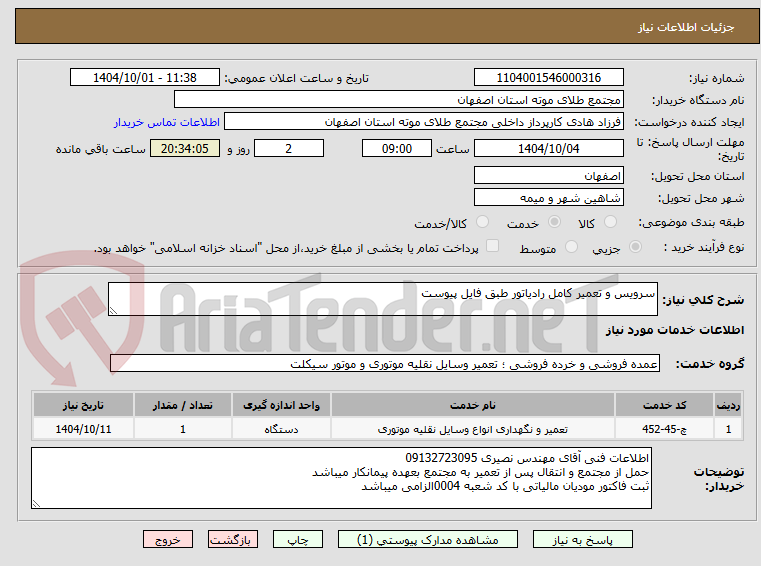Click the شهر محل تحویل label
The height and width of the screenshot is (566, 761).
point(701,199)
